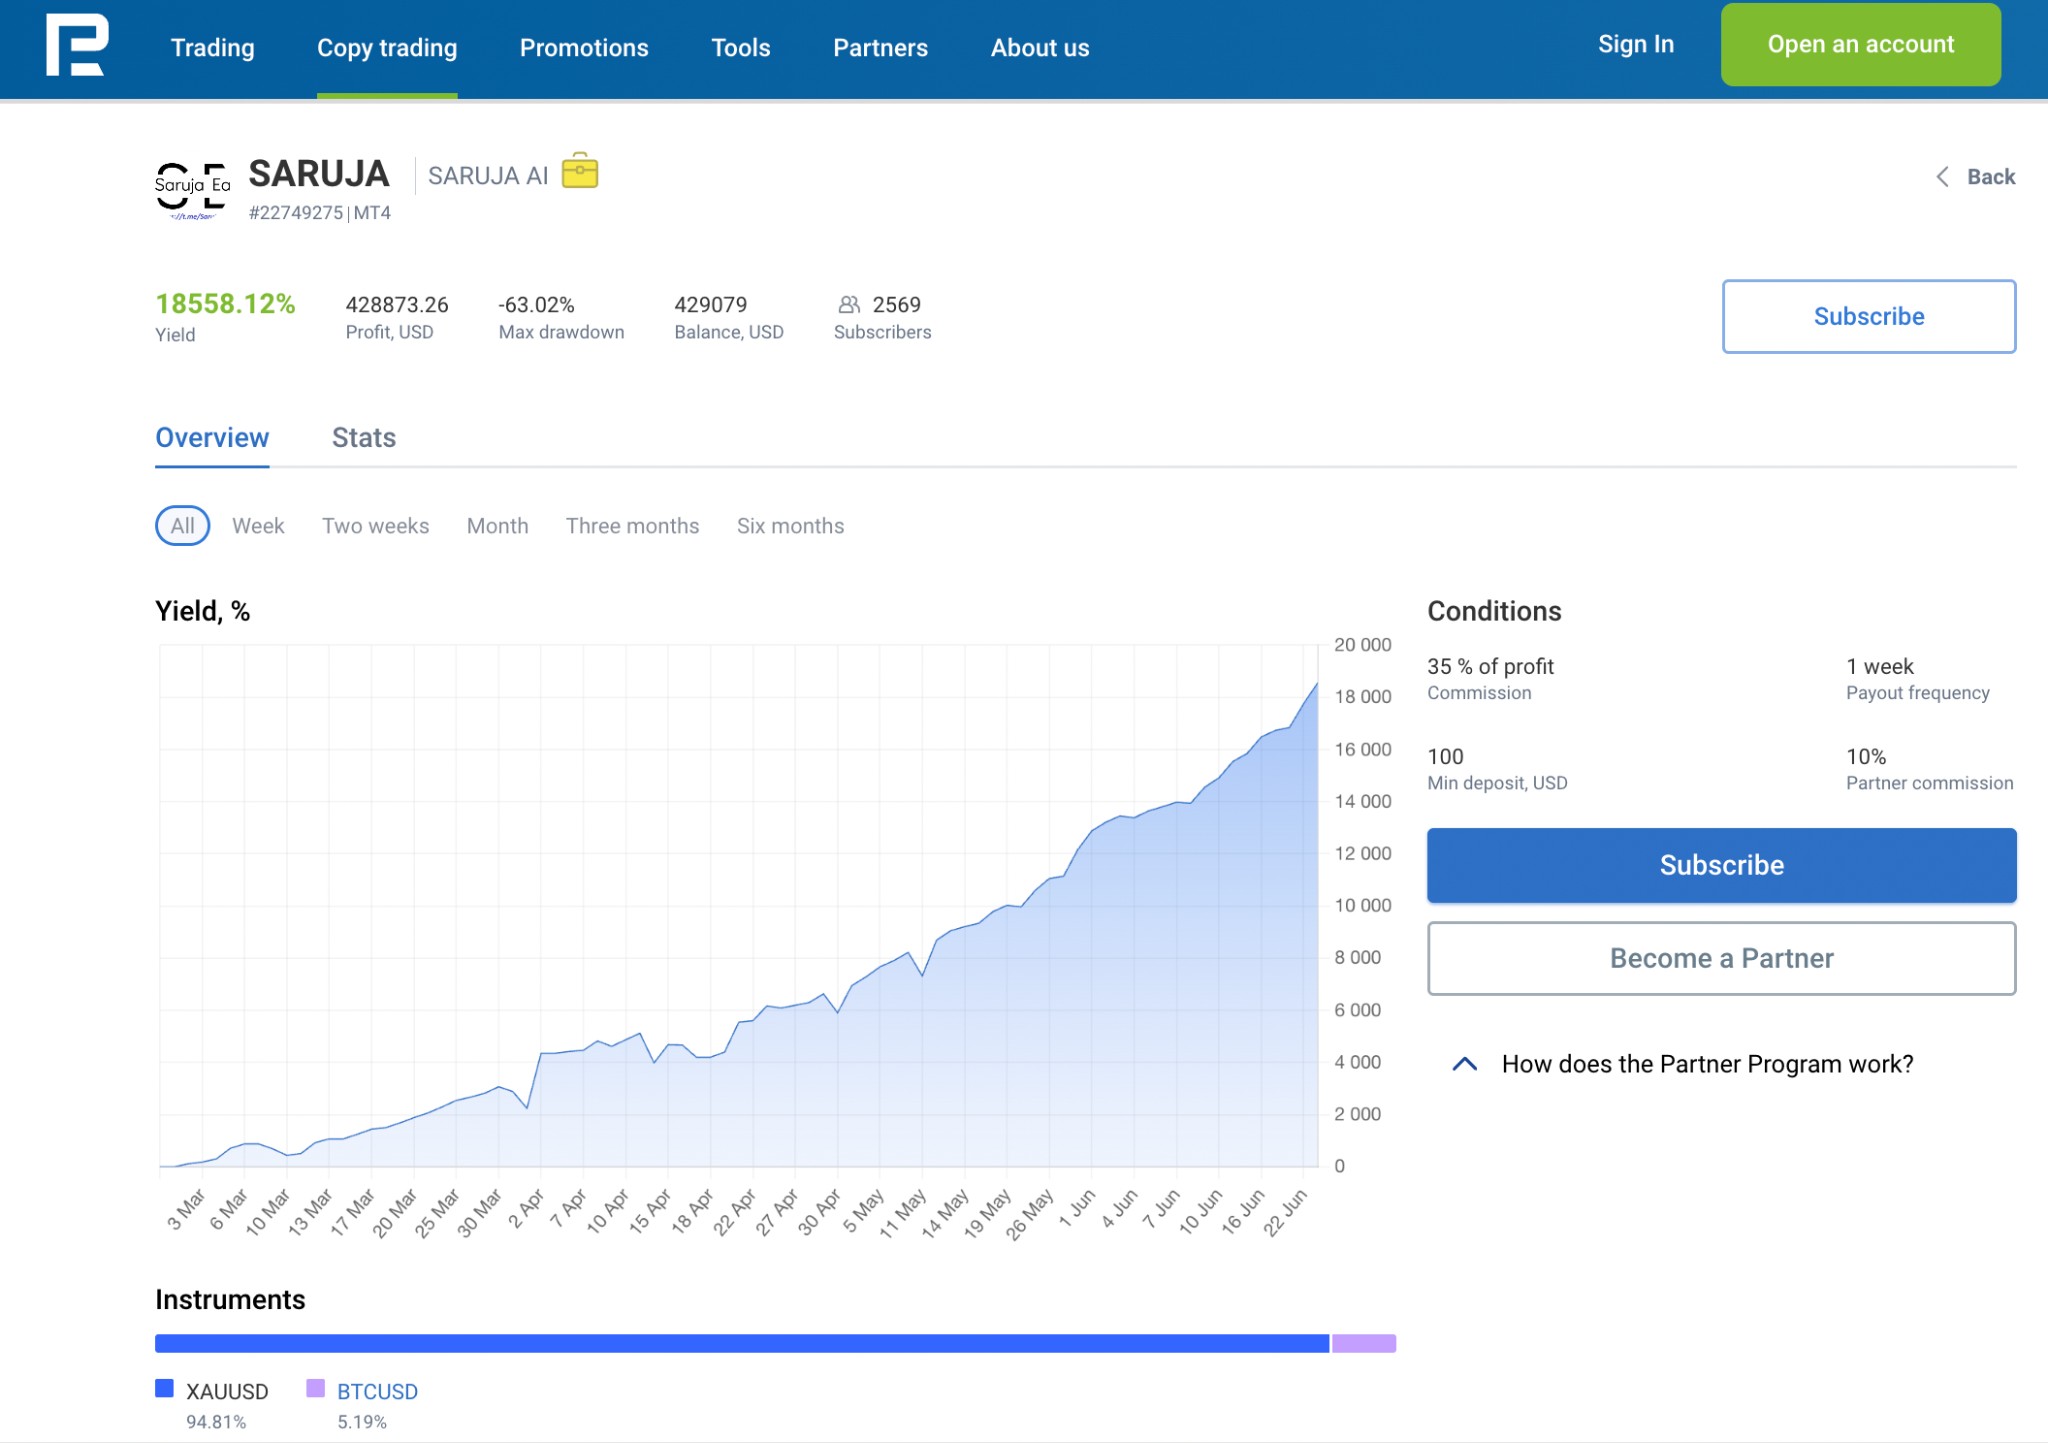Select the Week period filter
Image resolution: width=2048 pixels, height=1443 pixels.
258,526
